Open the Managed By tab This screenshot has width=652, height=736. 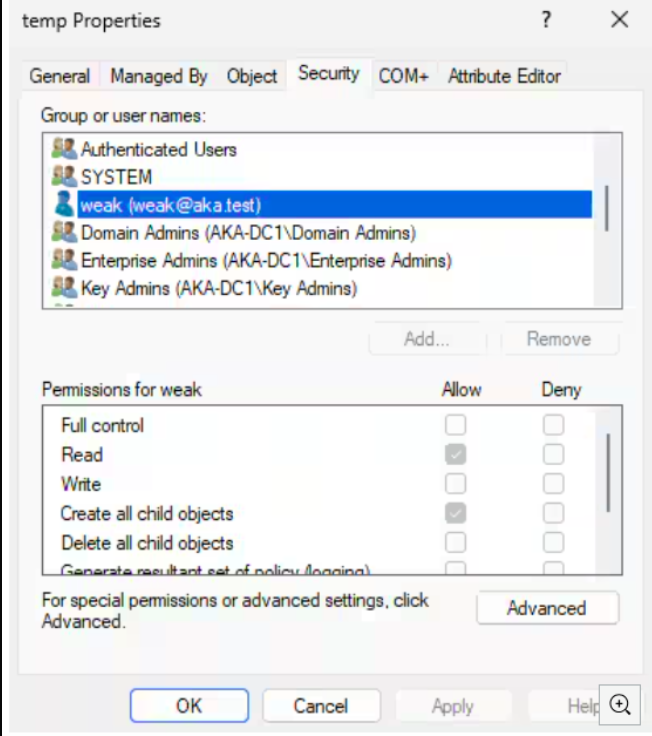[x=158, y=76]
